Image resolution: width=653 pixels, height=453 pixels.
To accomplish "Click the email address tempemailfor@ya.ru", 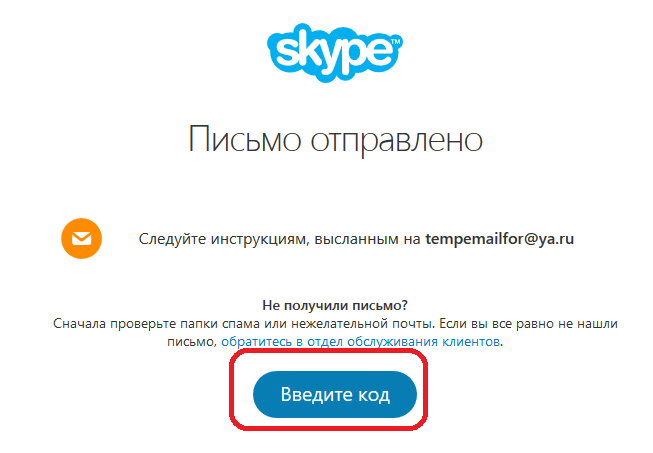I will coord(499,239).
